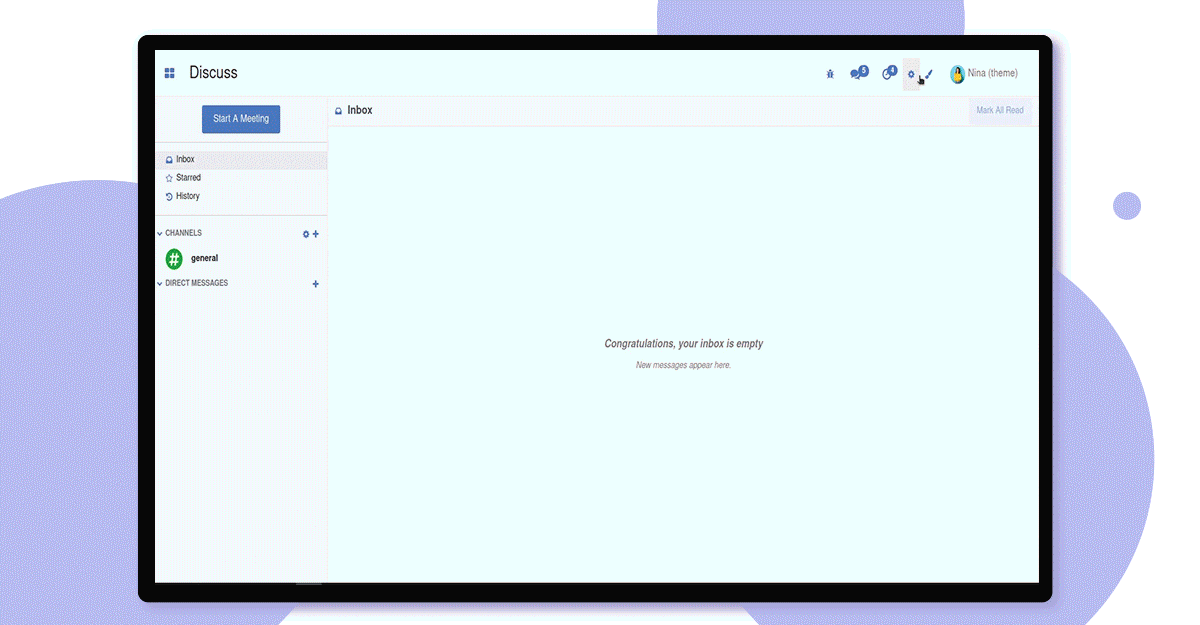Open activities clock icon with badge 4
This screenshot has height=625, width=1200.
889,73
